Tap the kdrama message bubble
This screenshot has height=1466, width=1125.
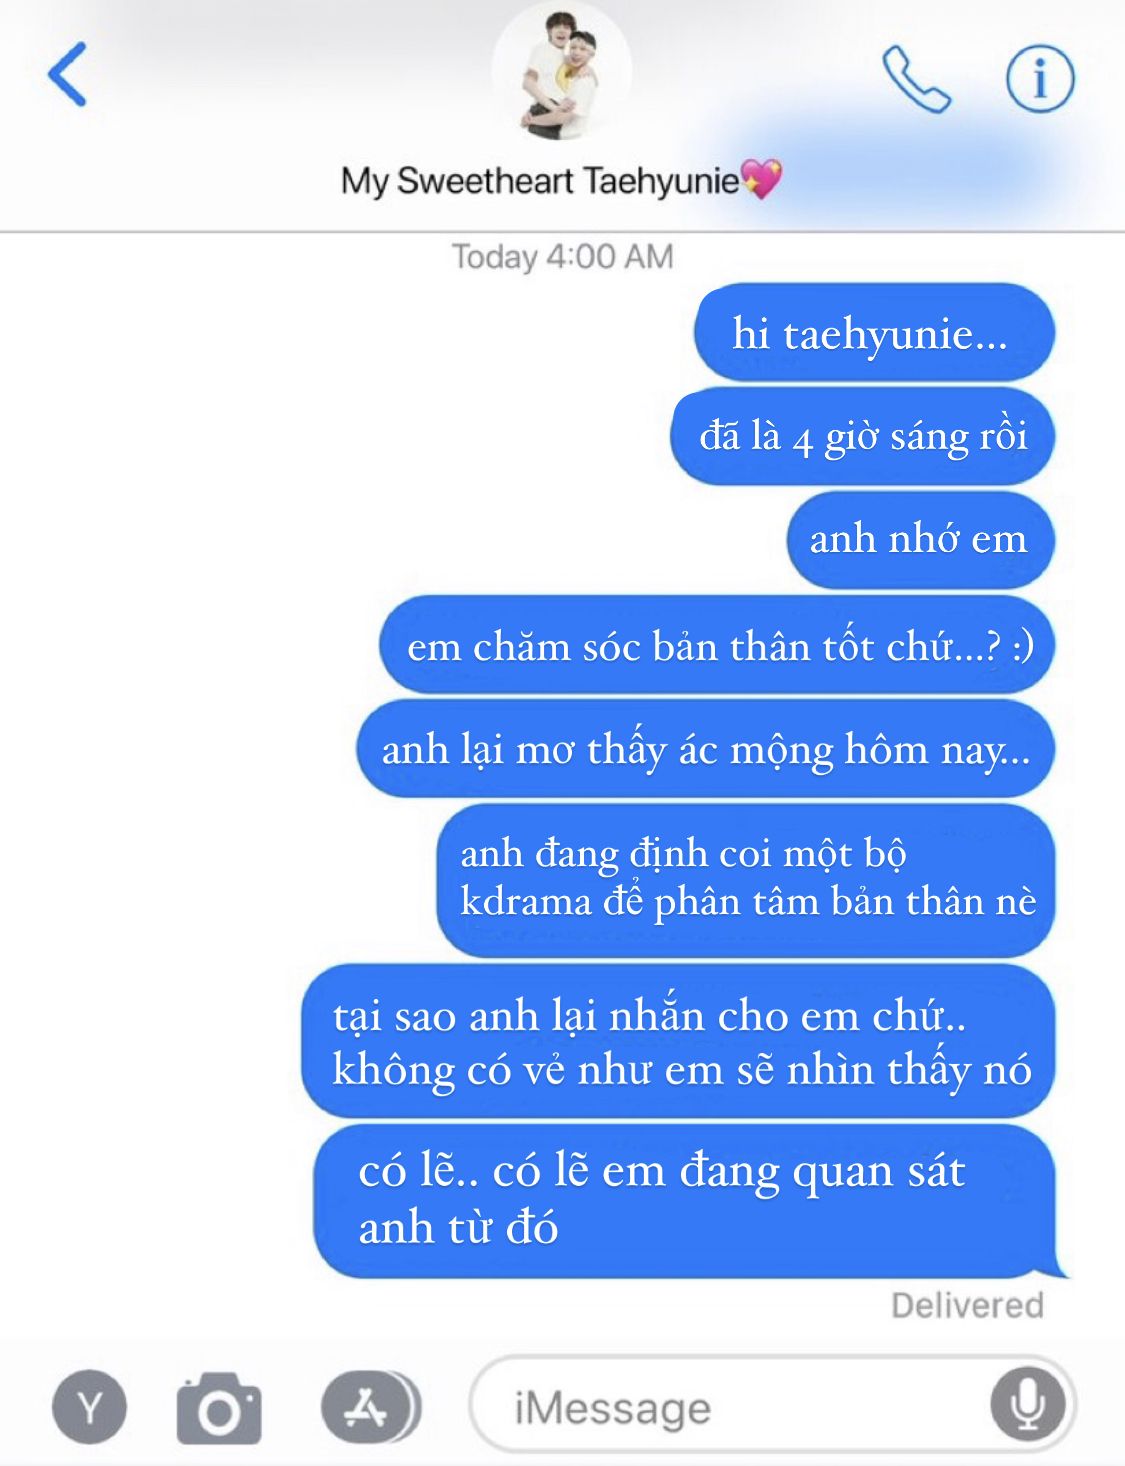pos(745,880)
